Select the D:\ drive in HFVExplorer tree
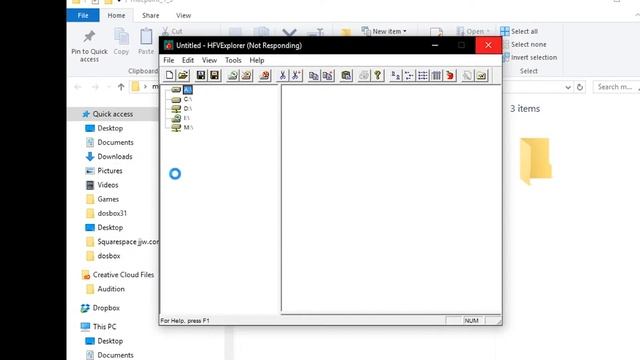The height and width of the screenshot is (360, 640). tap(188, 109)
